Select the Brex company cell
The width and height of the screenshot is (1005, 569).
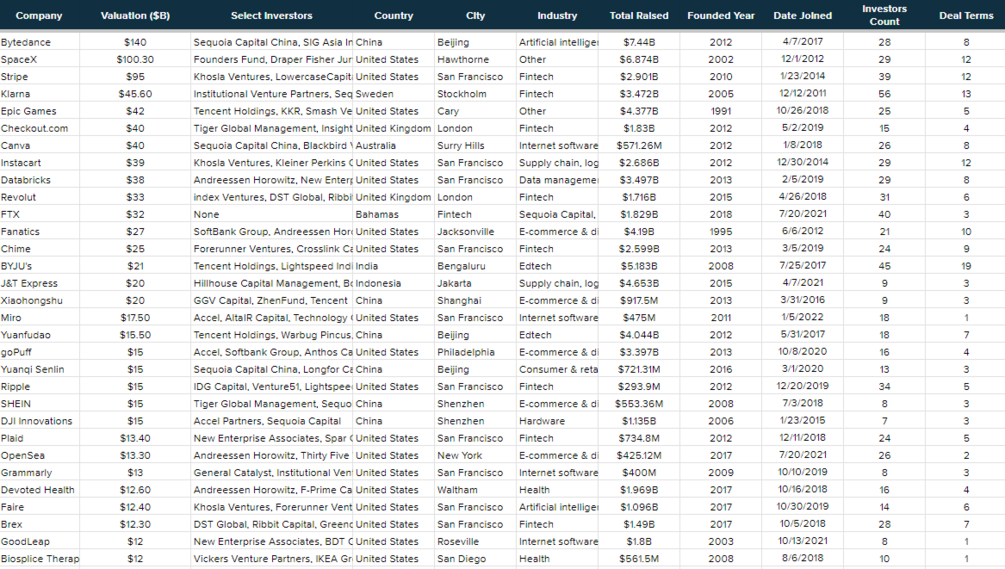point(40,525)
